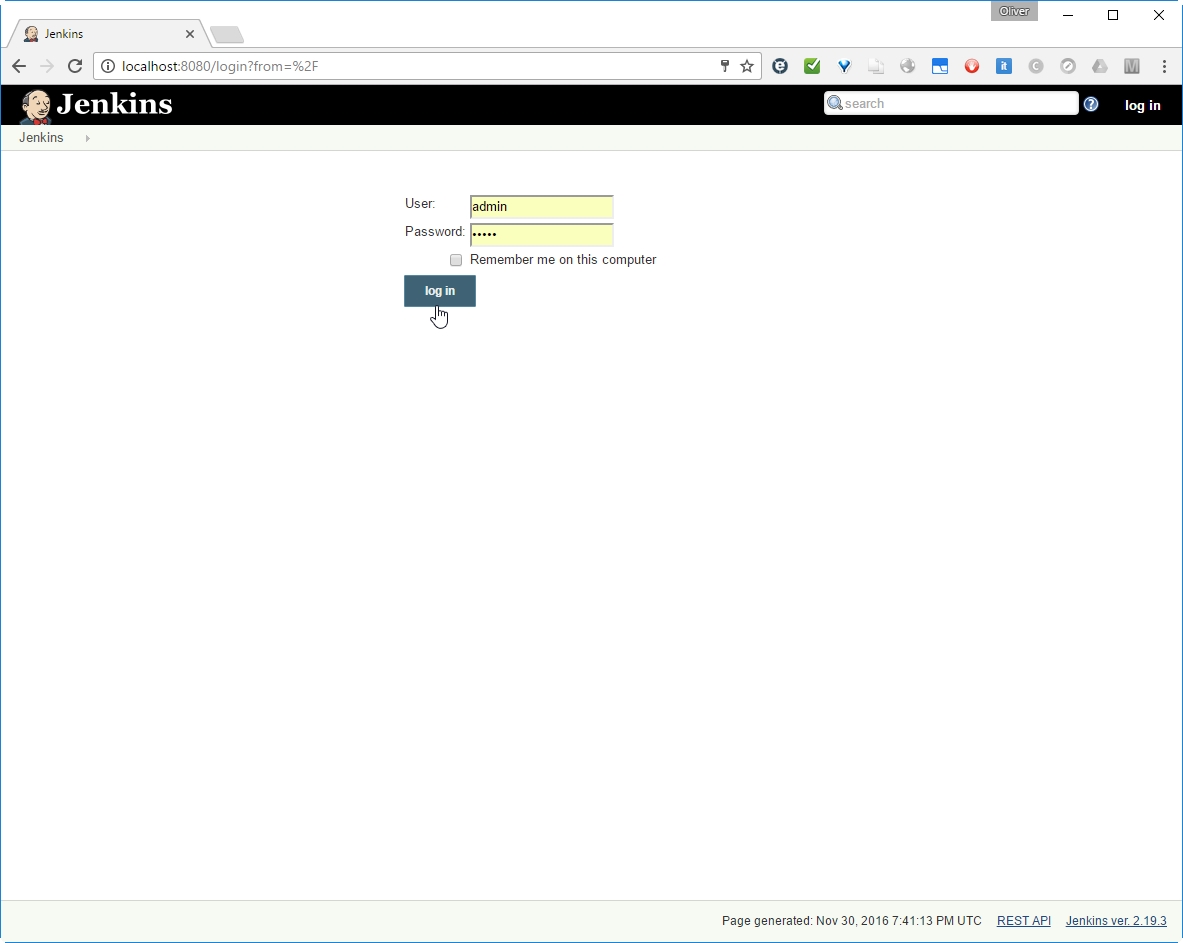
Task: Click the Oliver profile button
Action: (1014, 11)
